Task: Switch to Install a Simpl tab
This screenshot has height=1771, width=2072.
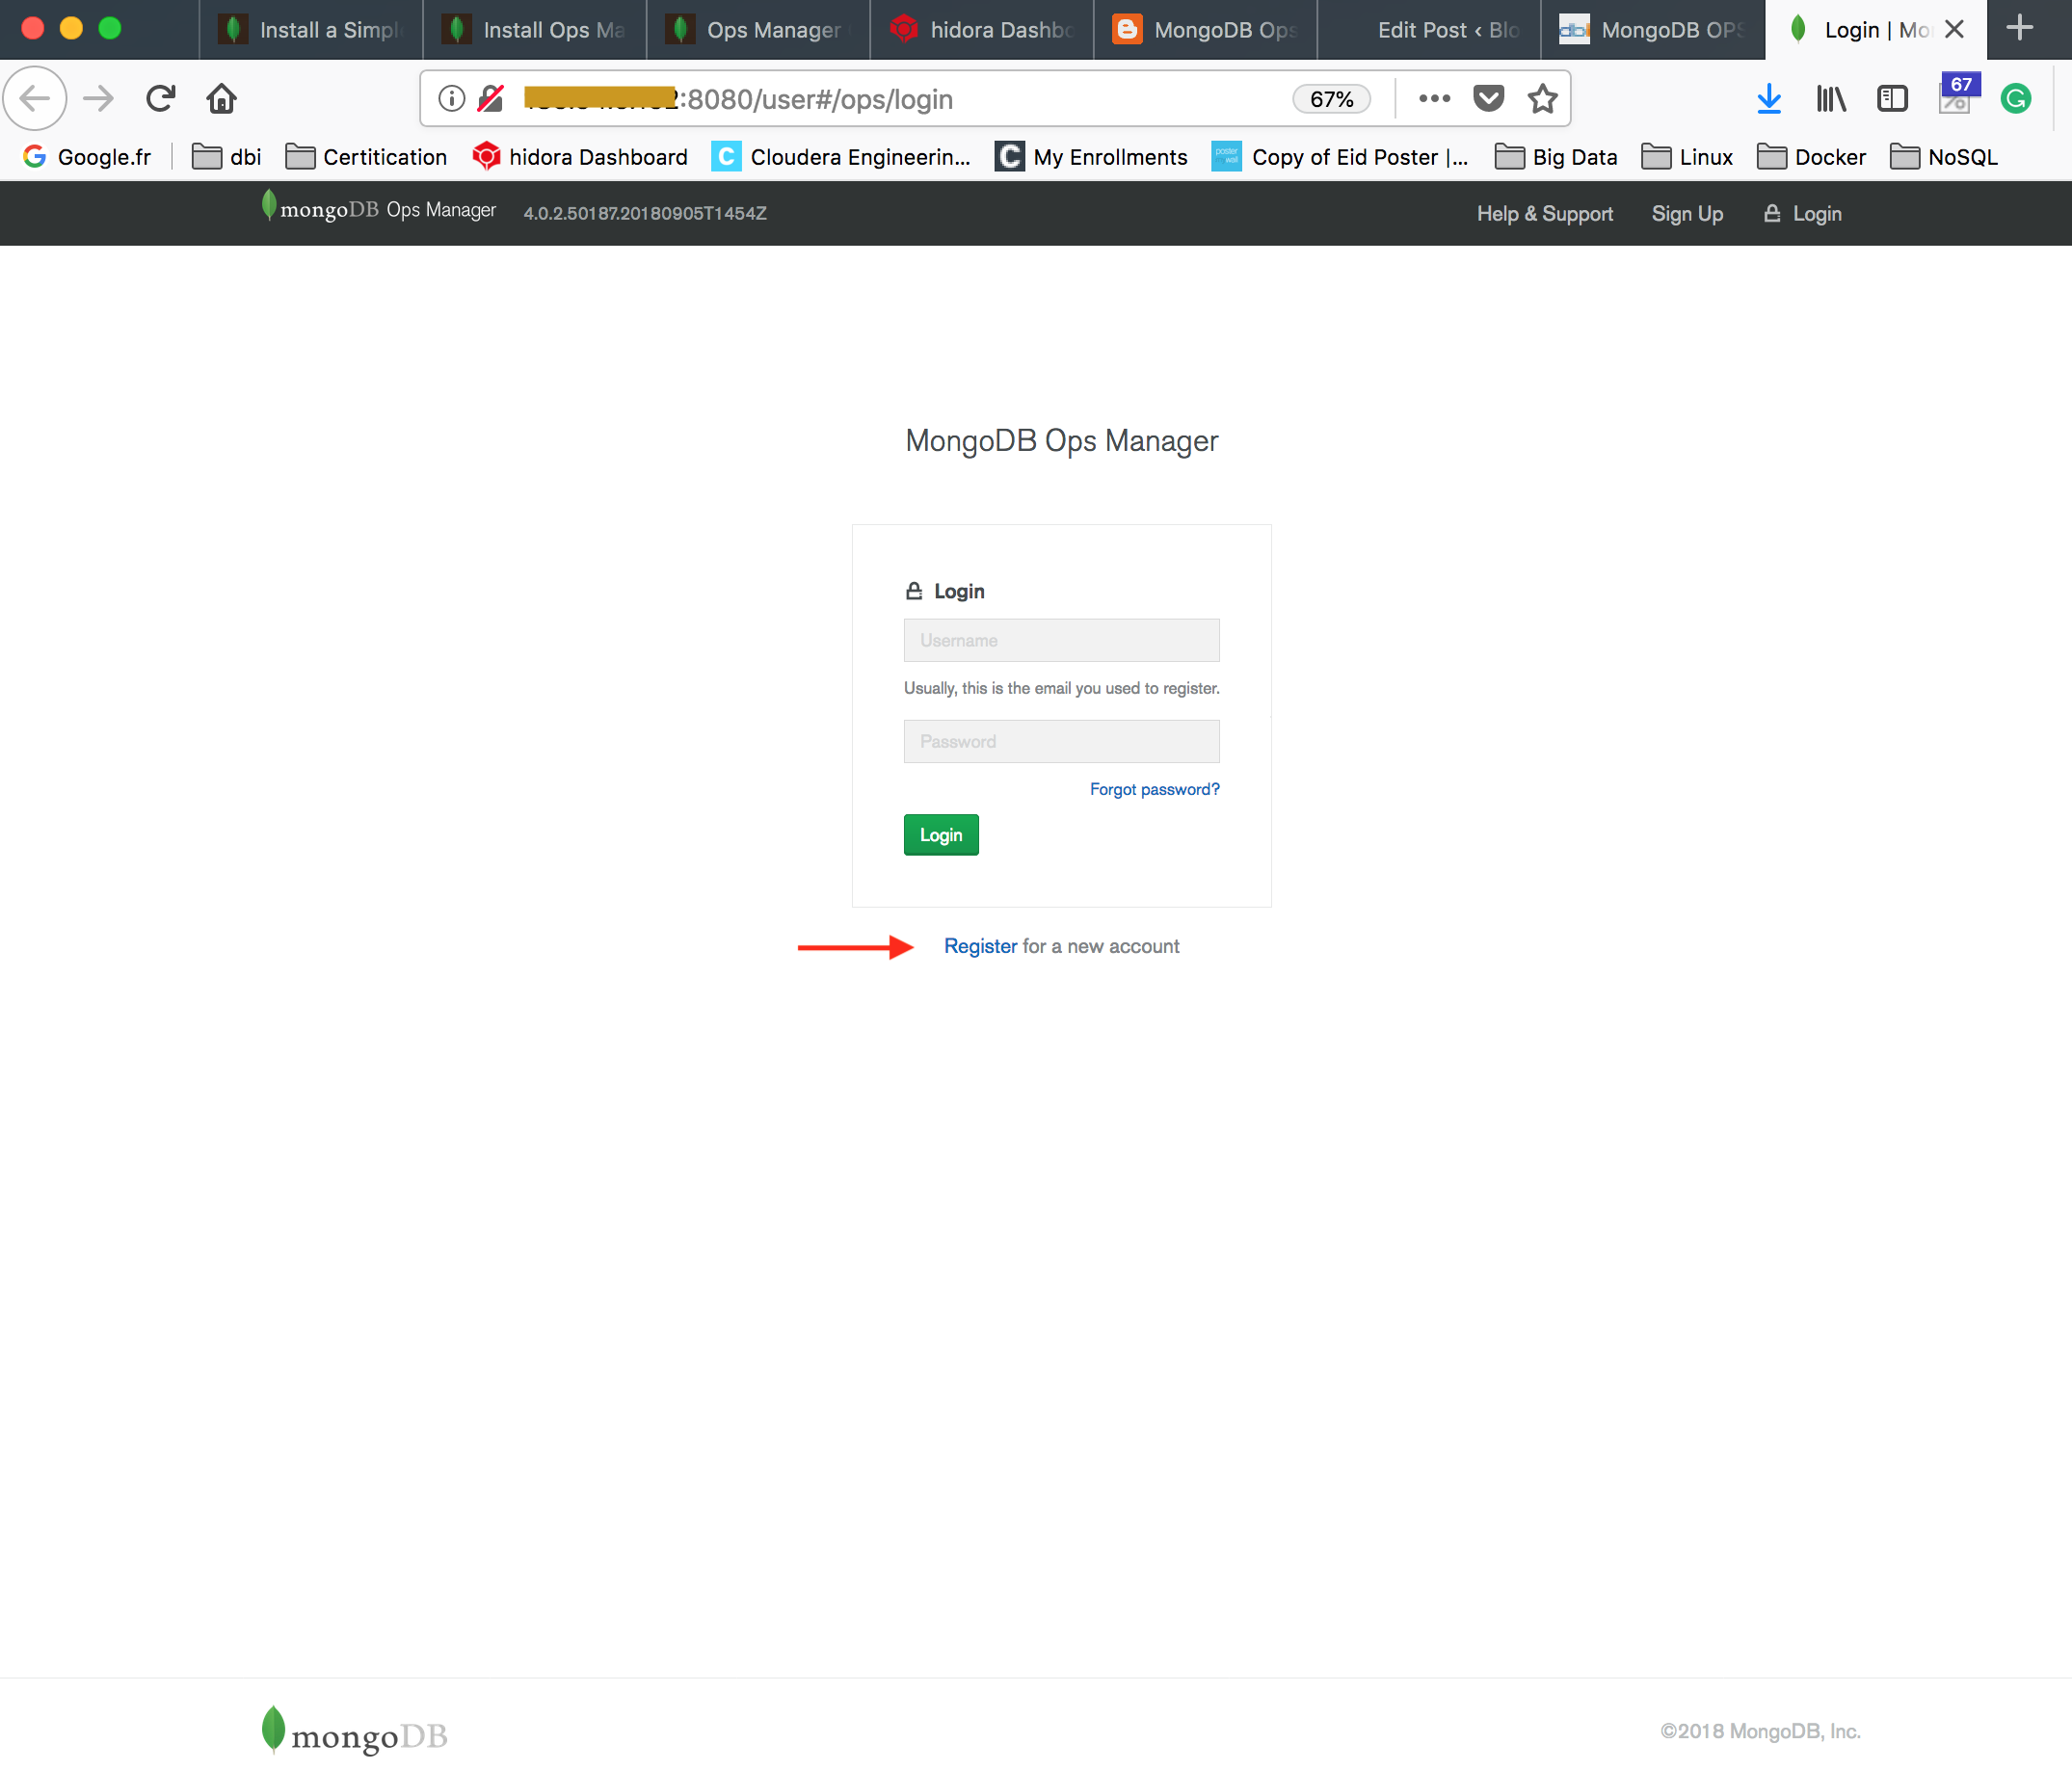Action: tap(311, 29)
